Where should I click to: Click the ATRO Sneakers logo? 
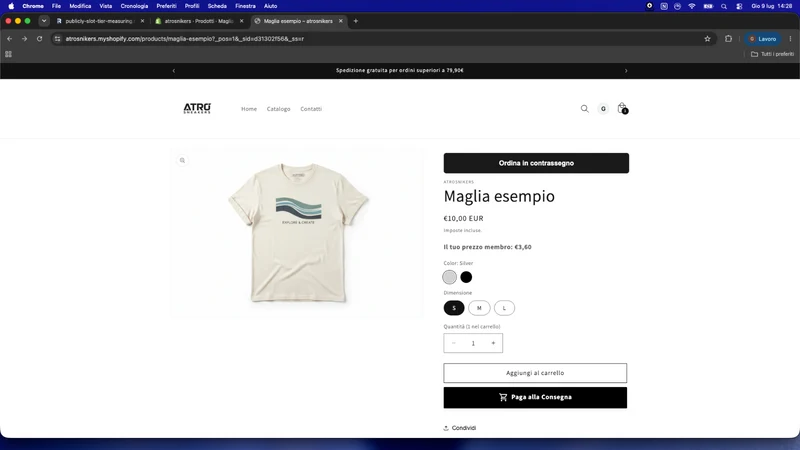click(x=197, y=108)
